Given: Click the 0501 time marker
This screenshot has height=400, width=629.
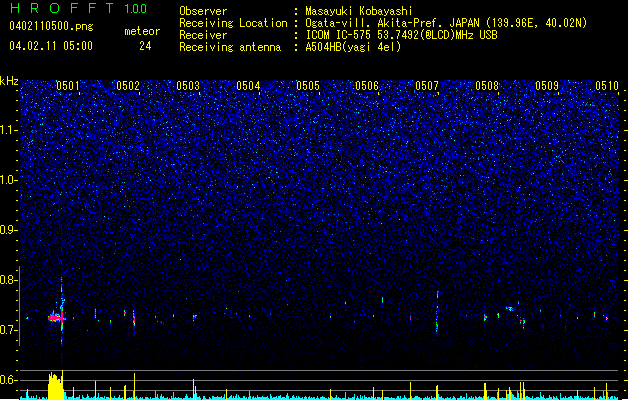Looking at the screenshot, I should (x=67, y=86).
